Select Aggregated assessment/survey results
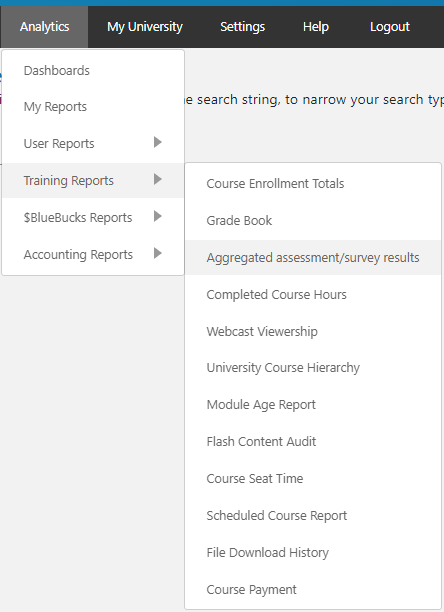The image size is (444, 612). [313, 258]
